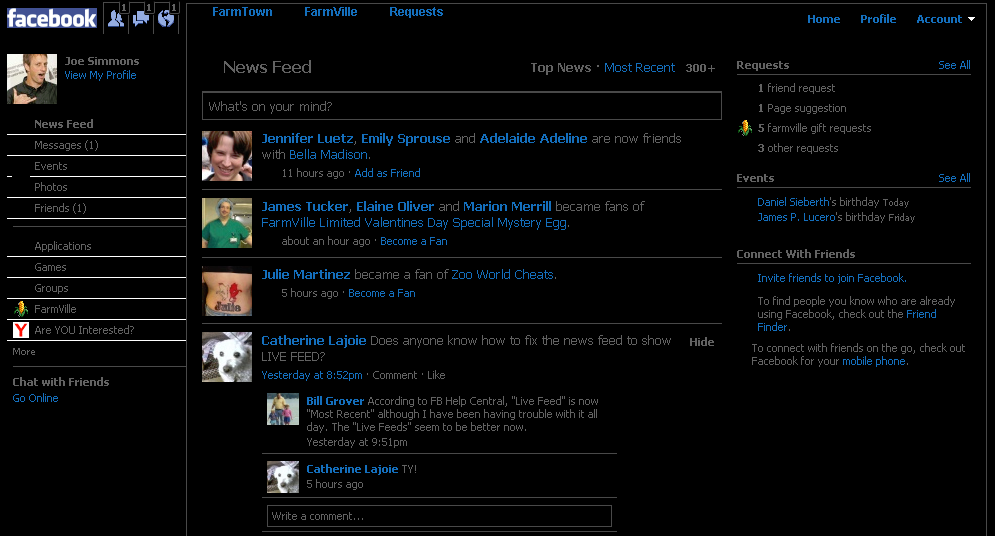
Task: Focus the What's on your mind box
Action: coord(462,106)
